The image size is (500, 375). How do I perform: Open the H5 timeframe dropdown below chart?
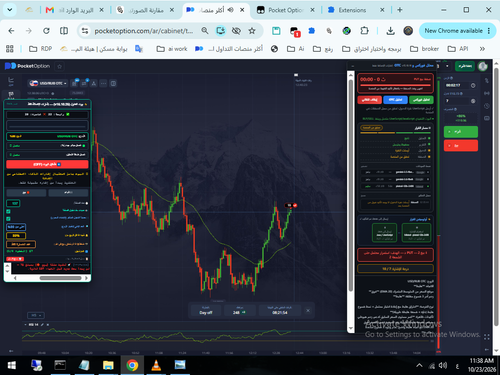tap(36, 315)
